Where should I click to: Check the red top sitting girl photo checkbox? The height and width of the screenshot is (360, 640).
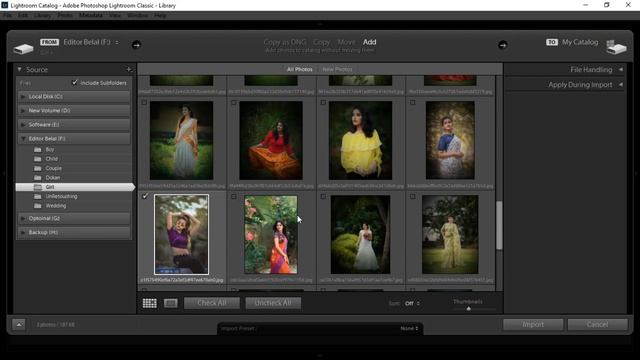(234, 102)
